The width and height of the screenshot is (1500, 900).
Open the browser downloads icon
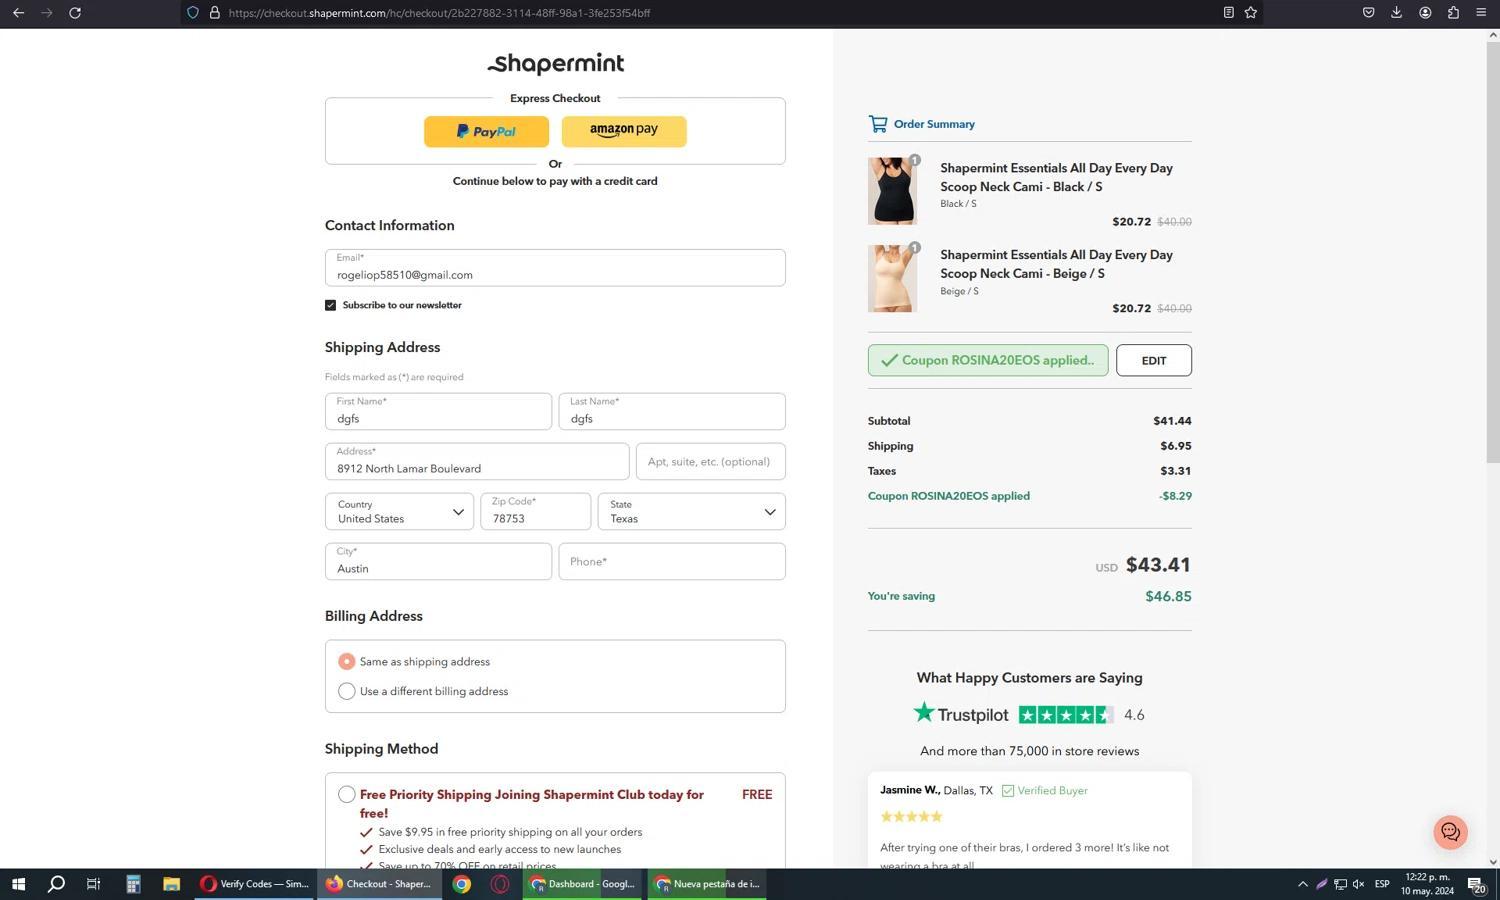click(1396, 13)
